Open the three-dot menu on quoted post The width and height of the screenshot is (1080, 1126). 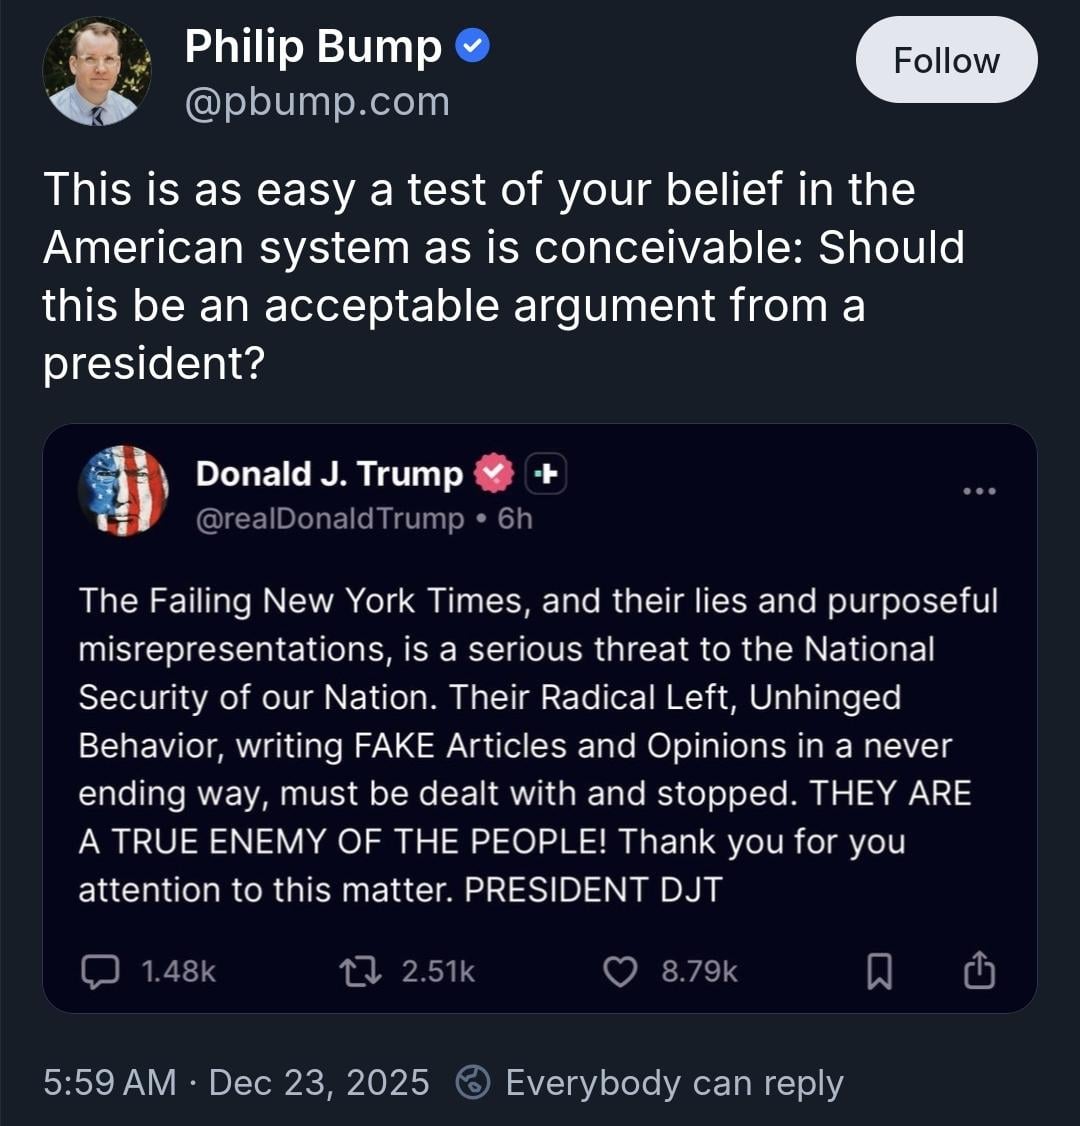click(x=978, y=491)
